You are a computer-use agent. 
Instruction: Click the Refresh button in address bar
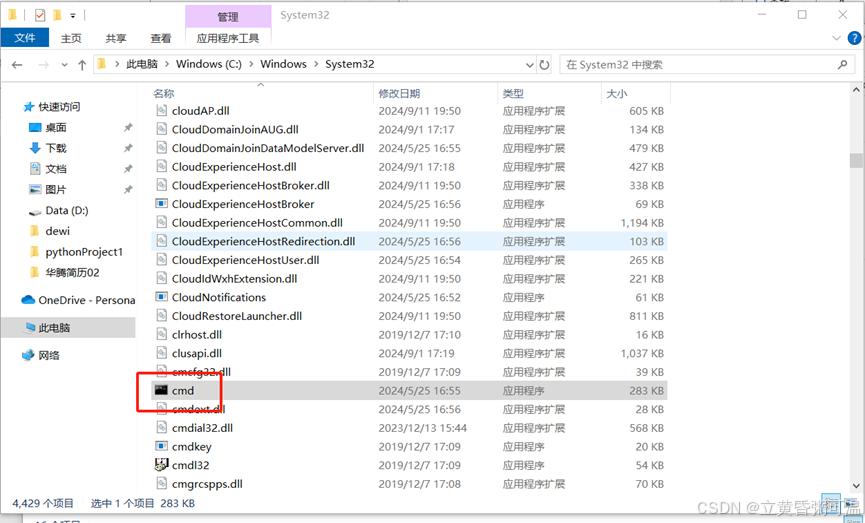coord(544,65)
